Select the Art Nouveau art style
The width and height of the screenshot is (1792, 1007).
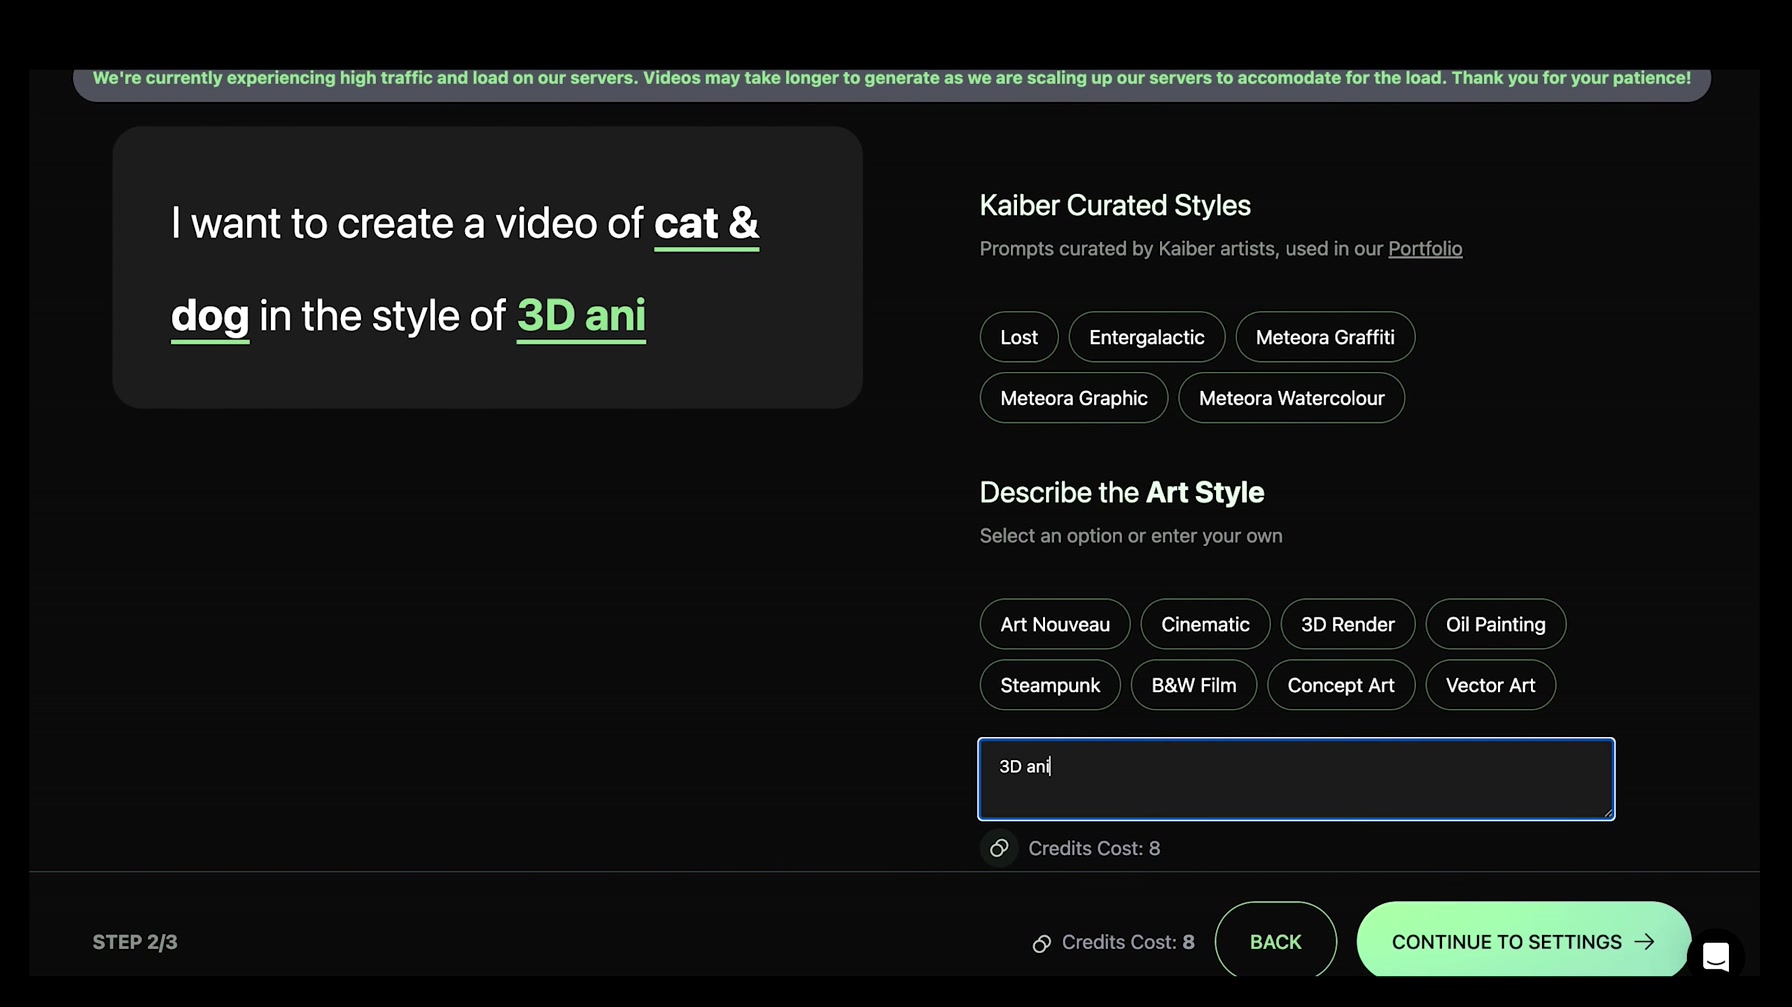[1055, 624]
